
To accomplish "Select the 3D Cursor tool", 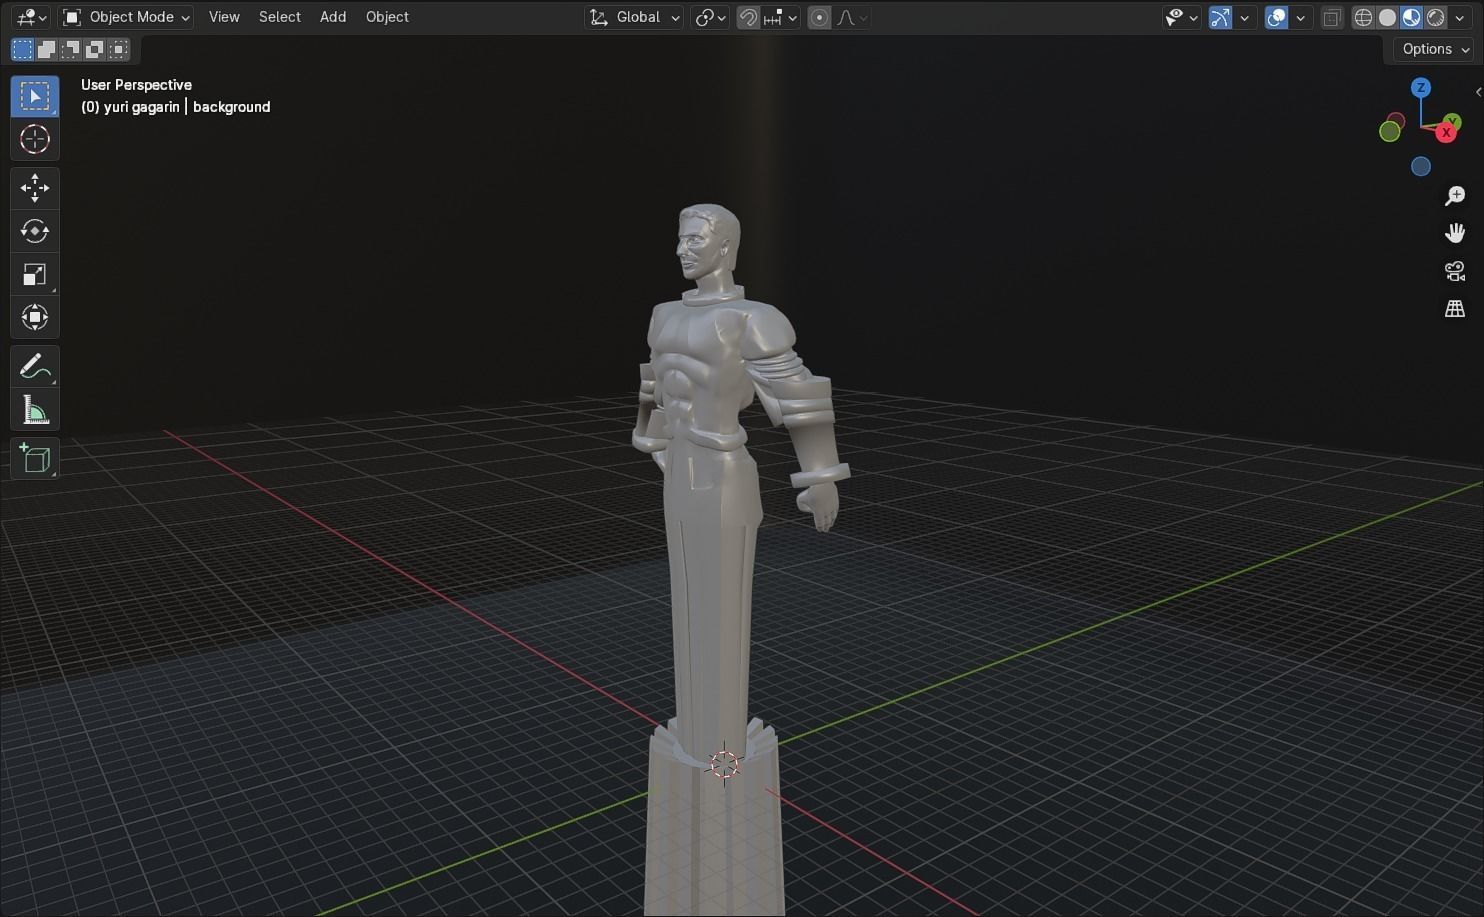I will point(35,139).
